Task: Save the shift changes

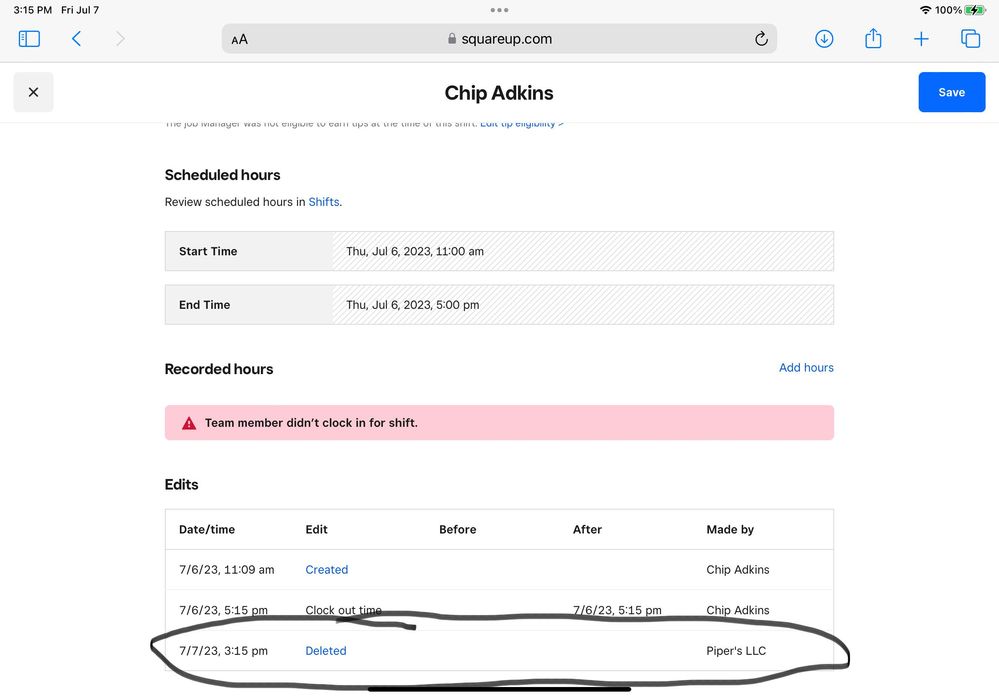Action: pos(951,92)
